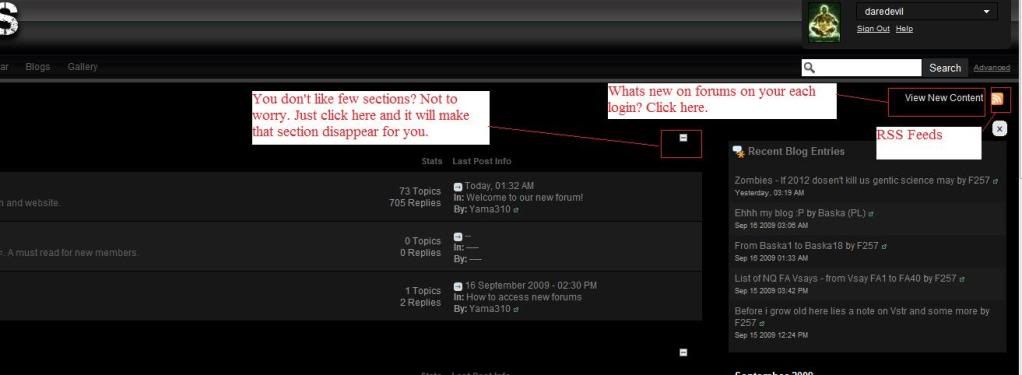Image resolution: width=1022 pixels, height=375 pixels.
Task: Click last post icon beside 16 September 2009
Action: click(x=458, y=286)
